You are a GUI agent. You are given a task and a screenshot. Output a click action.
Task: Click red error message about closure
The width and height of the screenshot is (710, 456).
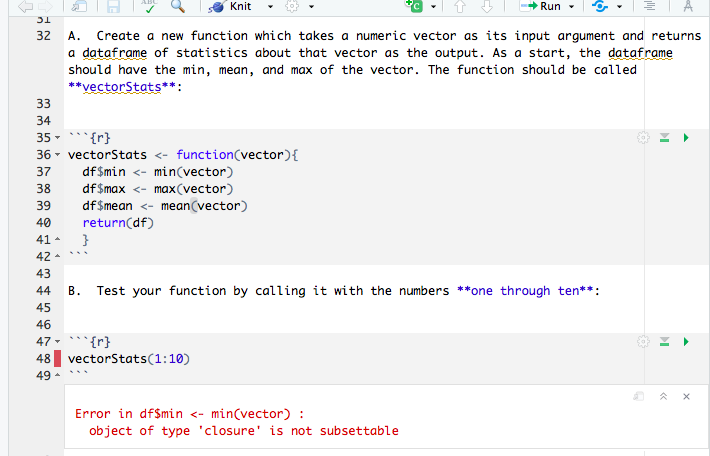tap(244, 431)
